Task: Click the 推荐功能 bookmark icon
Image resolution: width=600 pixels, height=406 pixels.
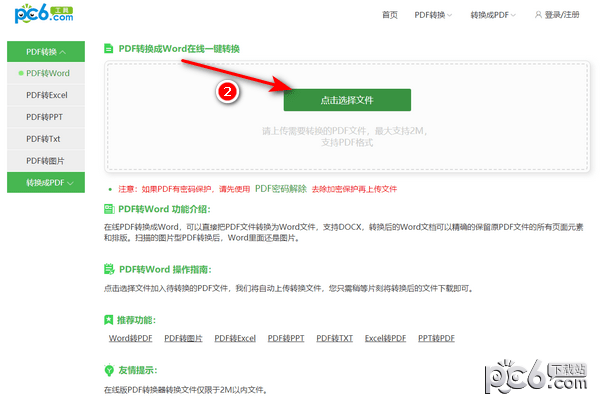Action: coord(109,320)
